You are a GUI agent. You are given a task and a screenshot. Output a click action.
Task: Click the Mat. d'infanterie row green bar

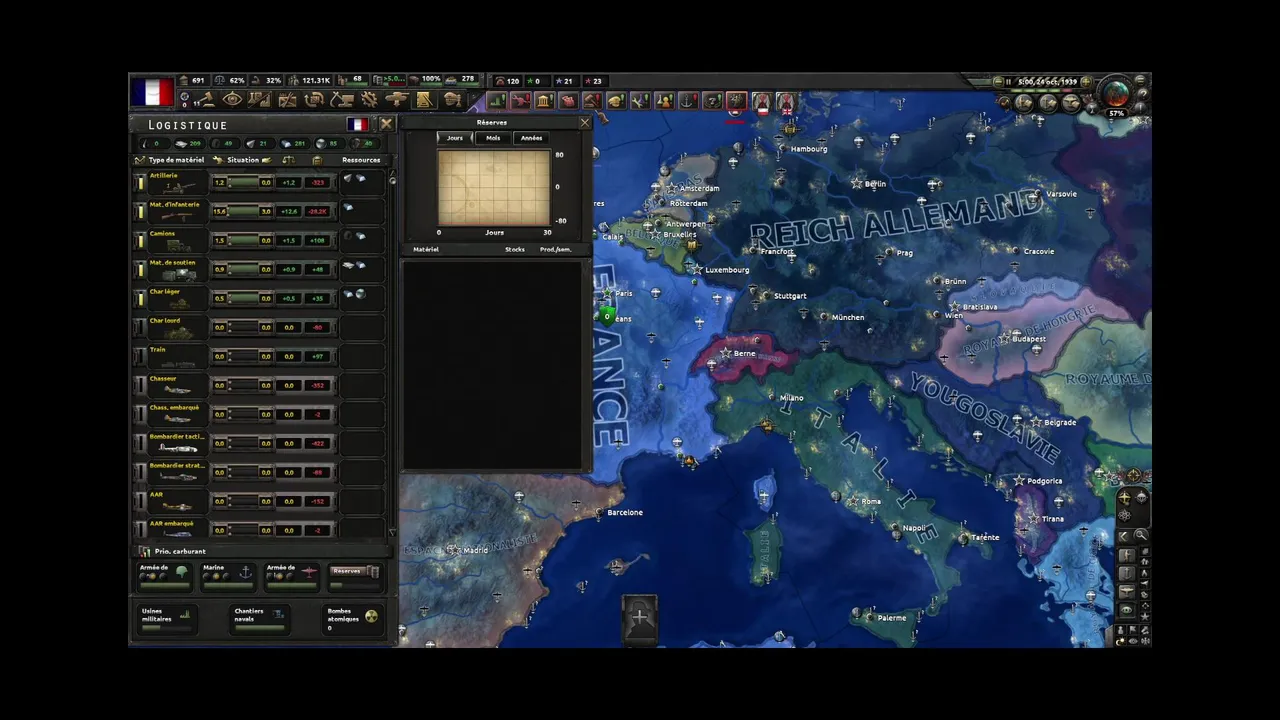pos(243,212)
